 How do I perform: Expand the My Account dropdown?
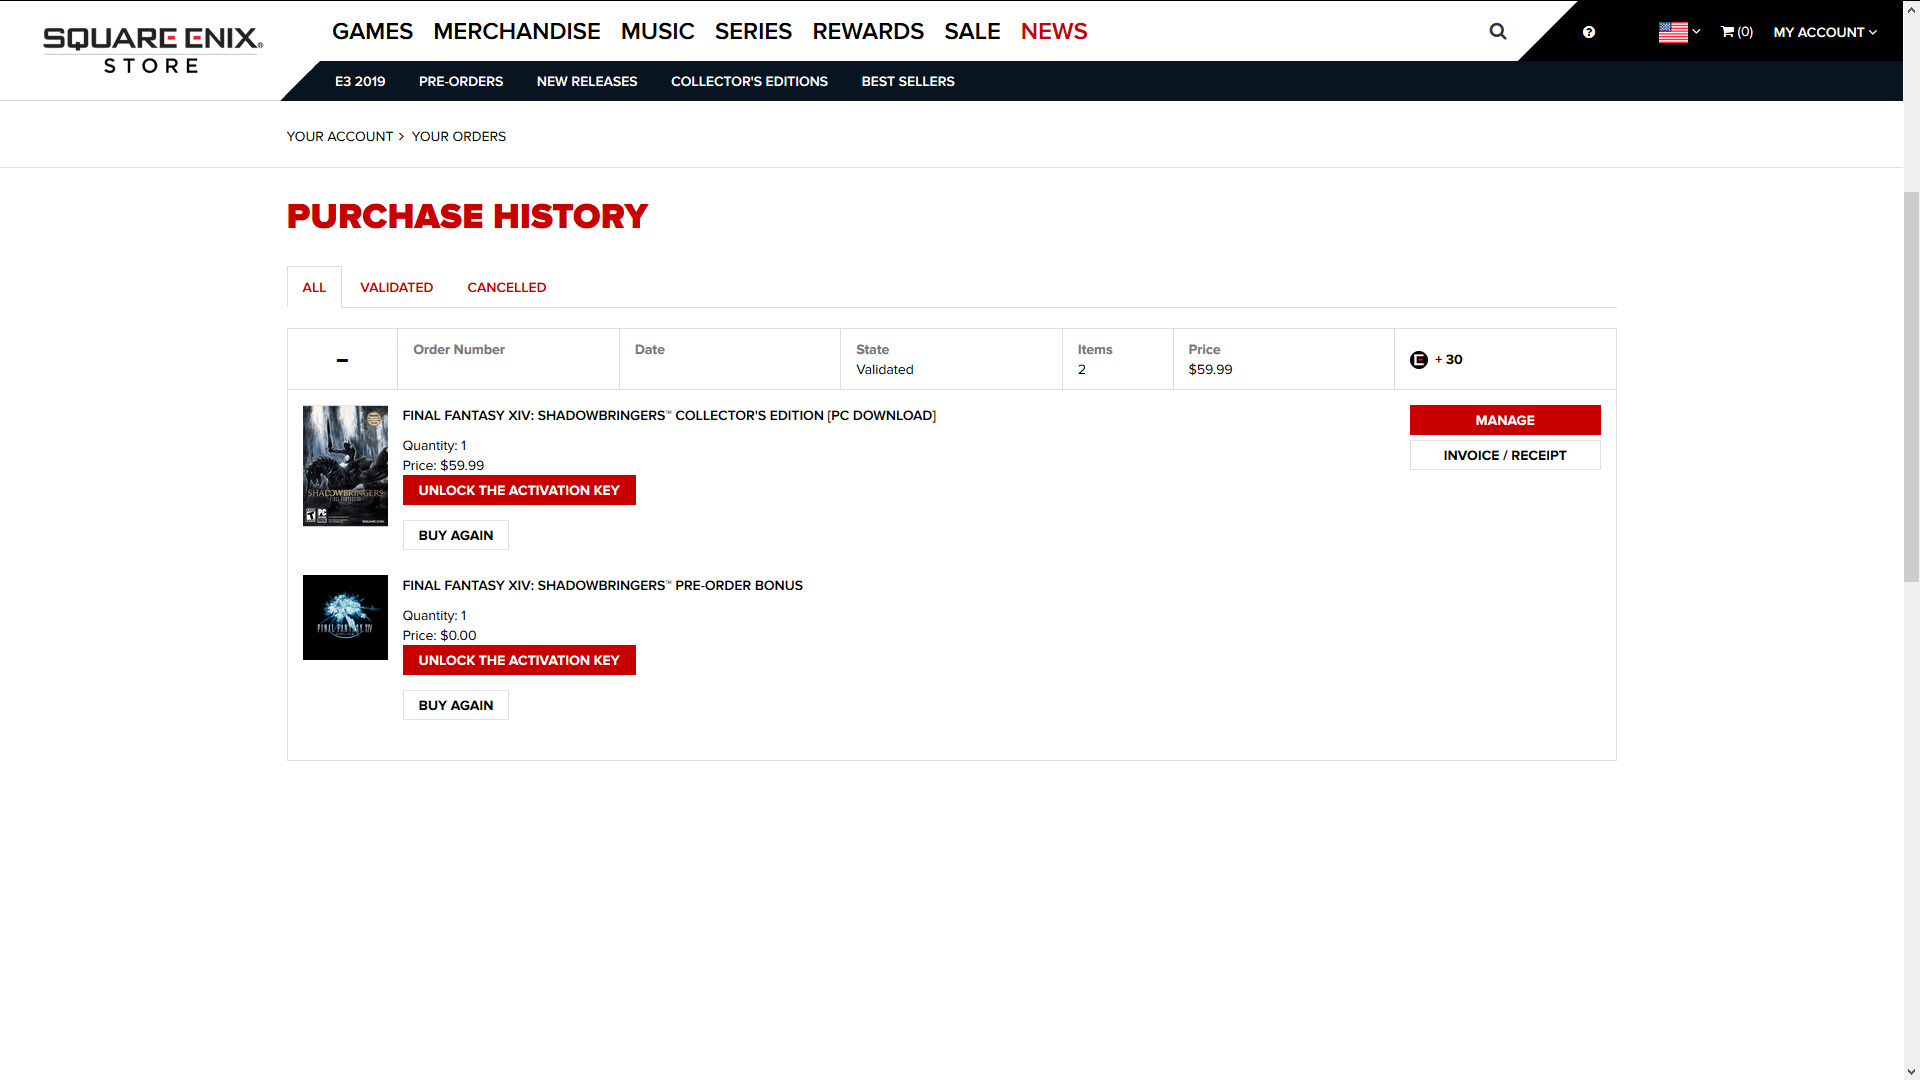(1825, 32)
